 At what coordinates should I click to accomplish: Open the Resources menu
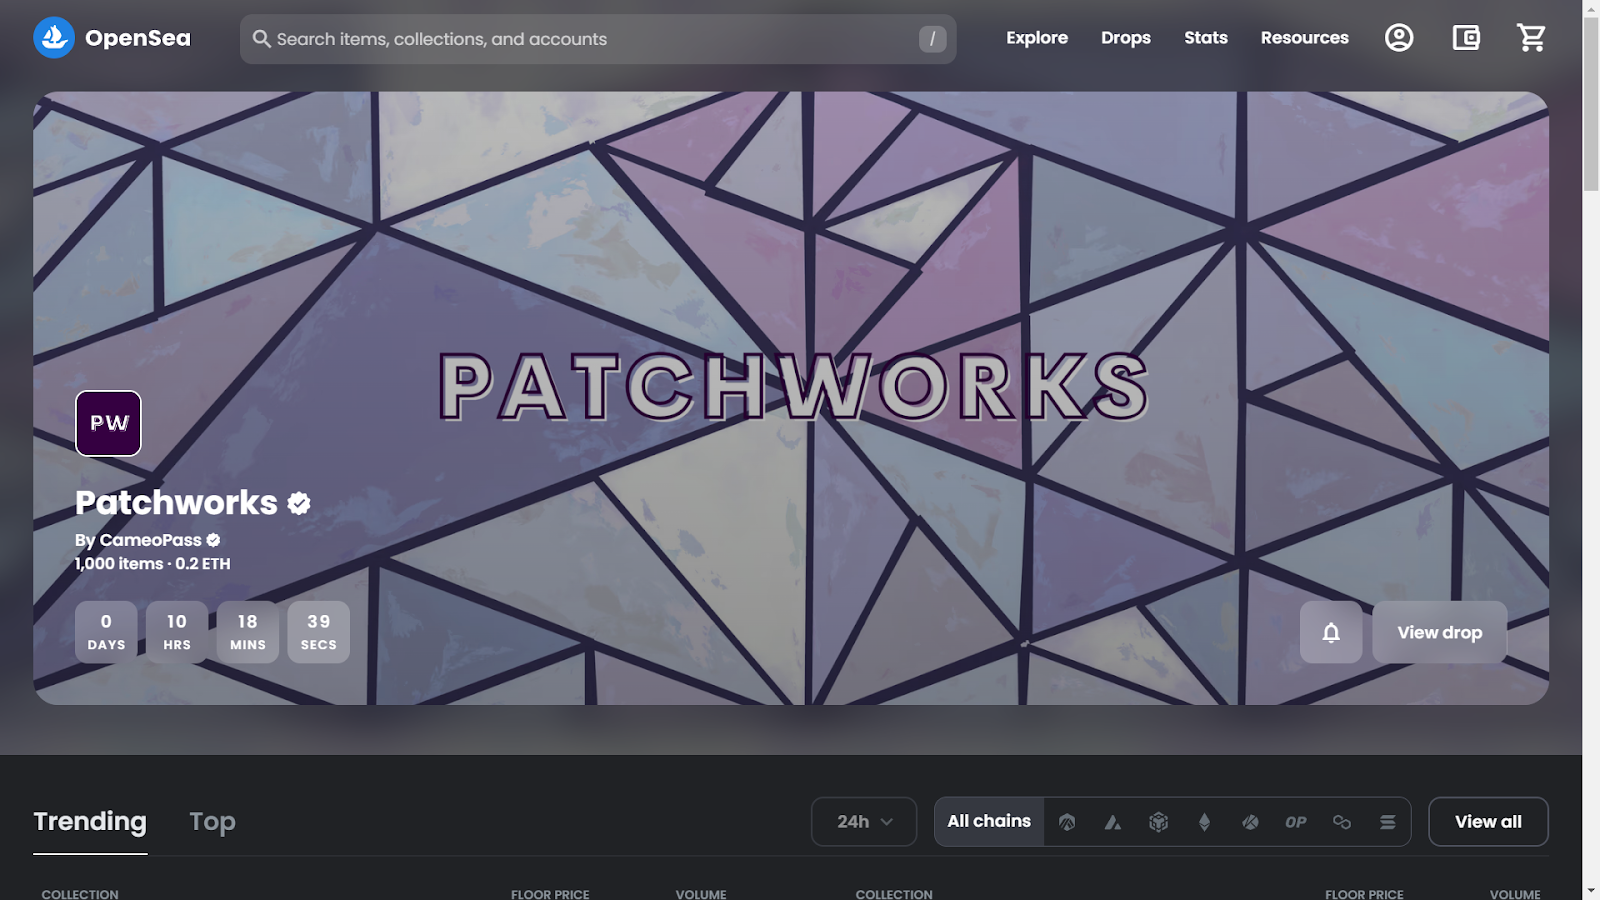(x=1305, y=38)
